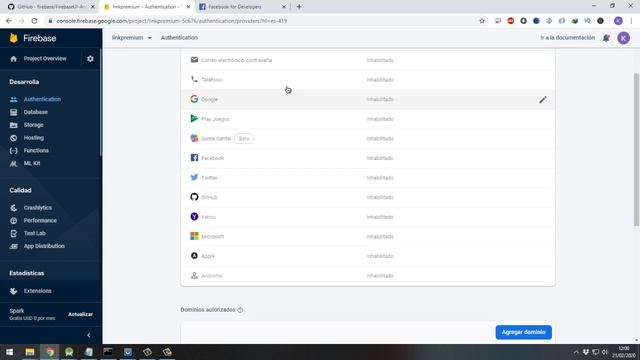Open the Chrome menu three dots

tap(631, 21)
